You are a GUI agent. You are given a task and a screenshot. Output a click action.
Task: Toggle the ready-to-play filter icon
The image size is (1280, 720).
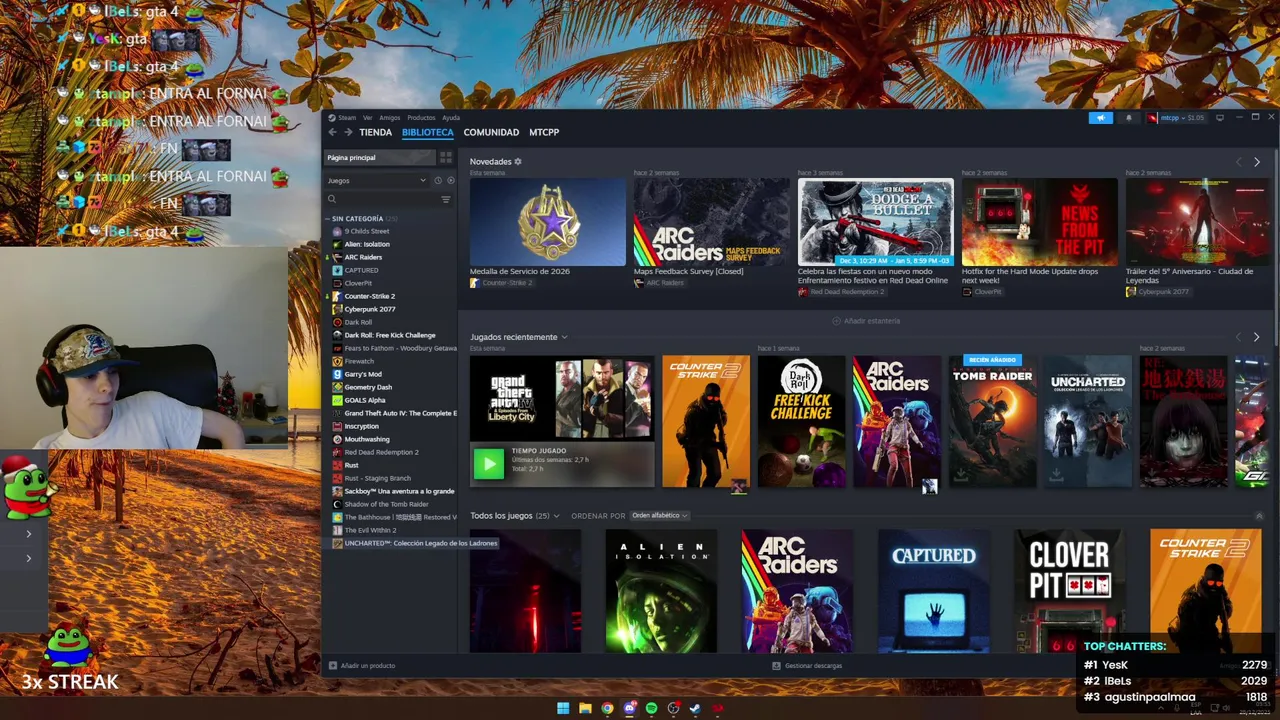(450, 181)
